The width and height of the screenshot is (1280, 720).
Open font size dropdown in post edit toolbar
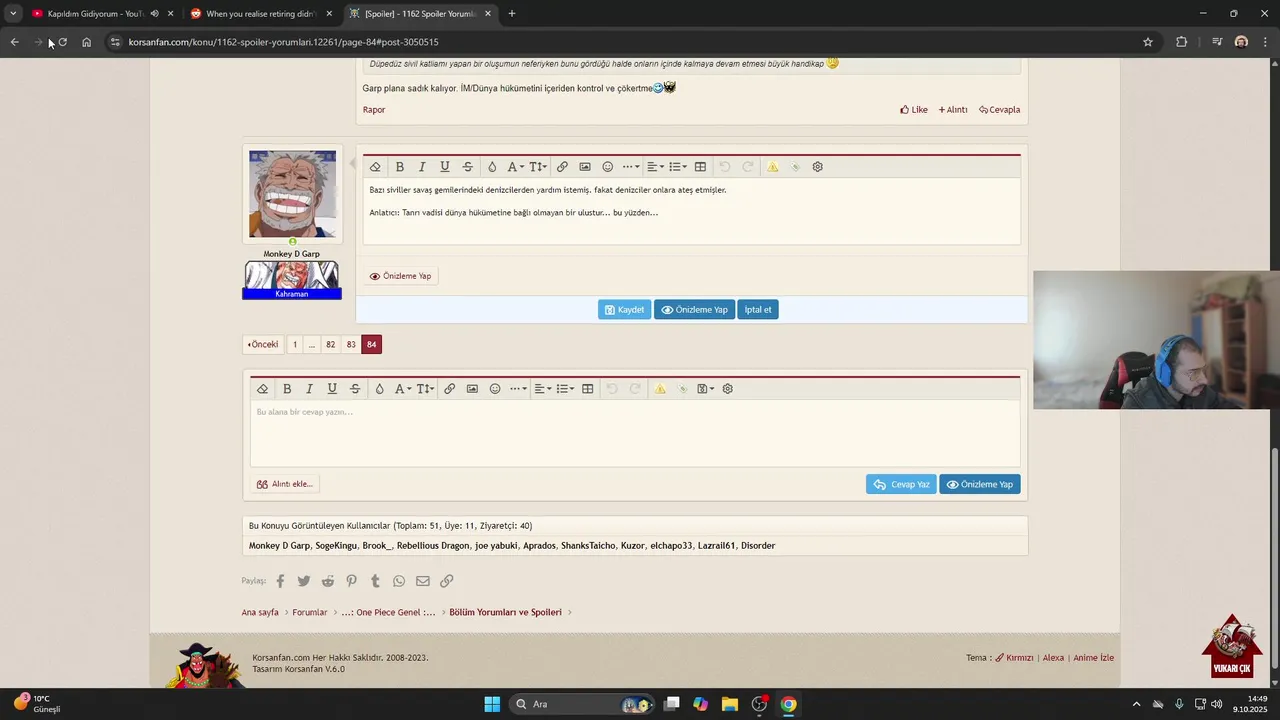[538, 167]
